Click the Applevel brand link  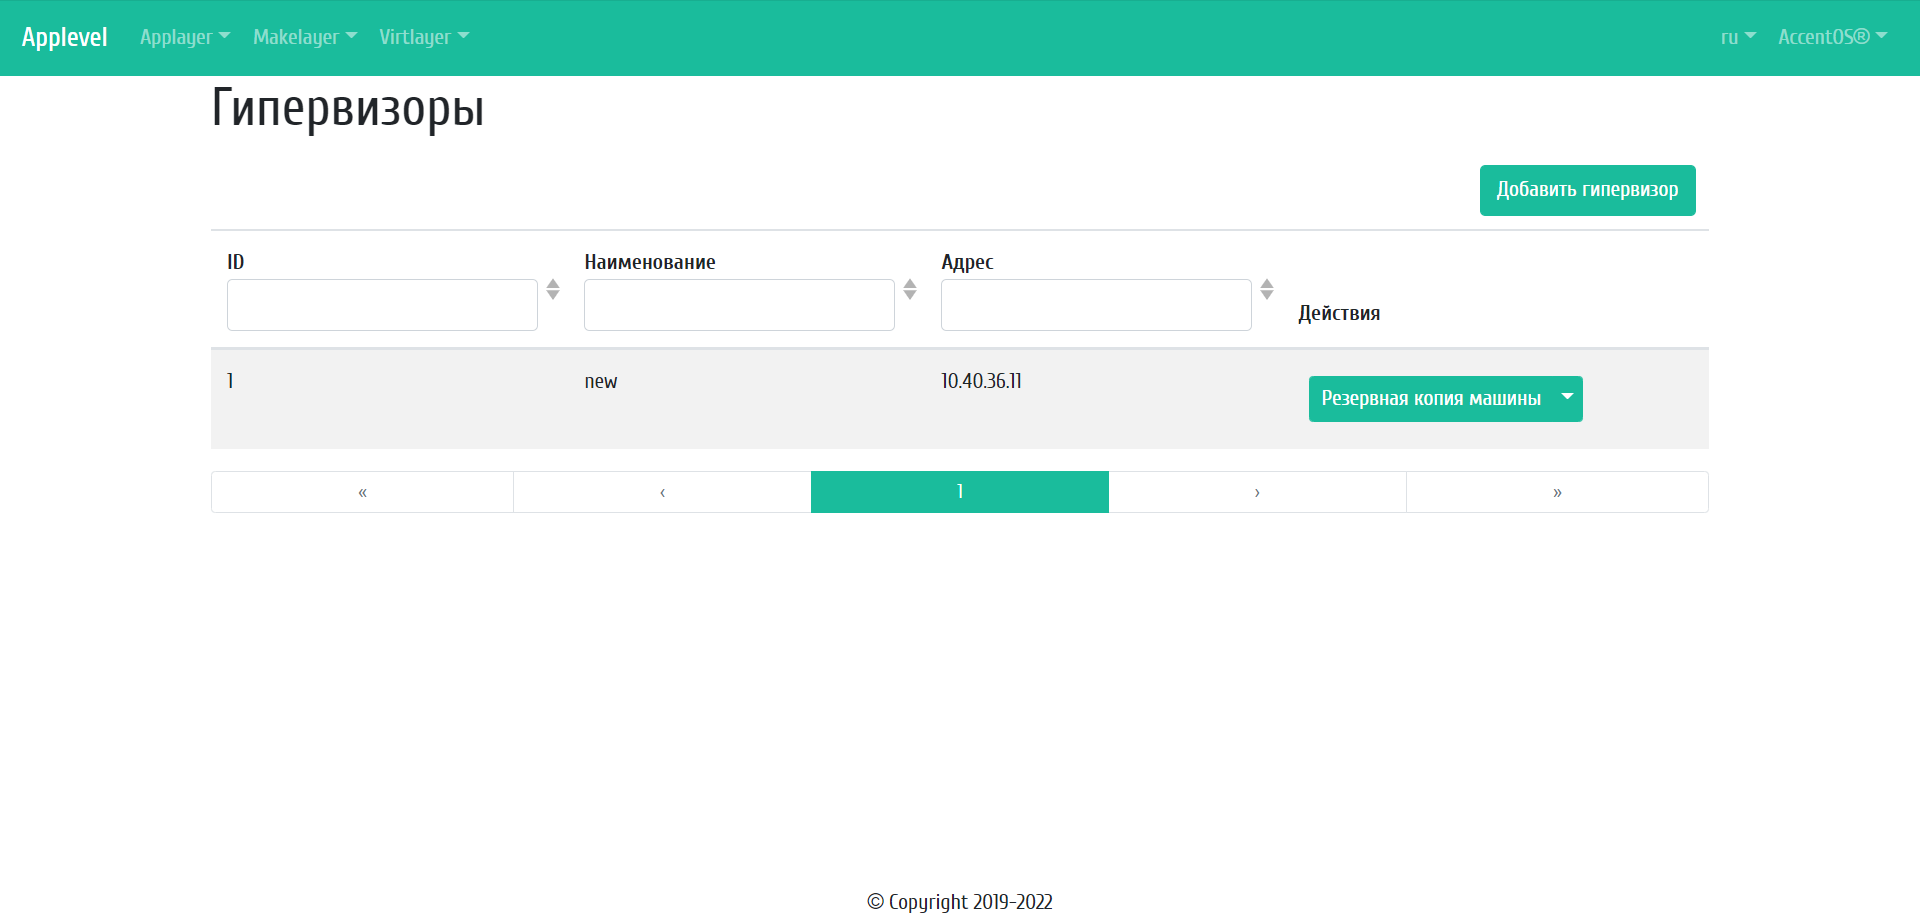click(x=65, y=37)
